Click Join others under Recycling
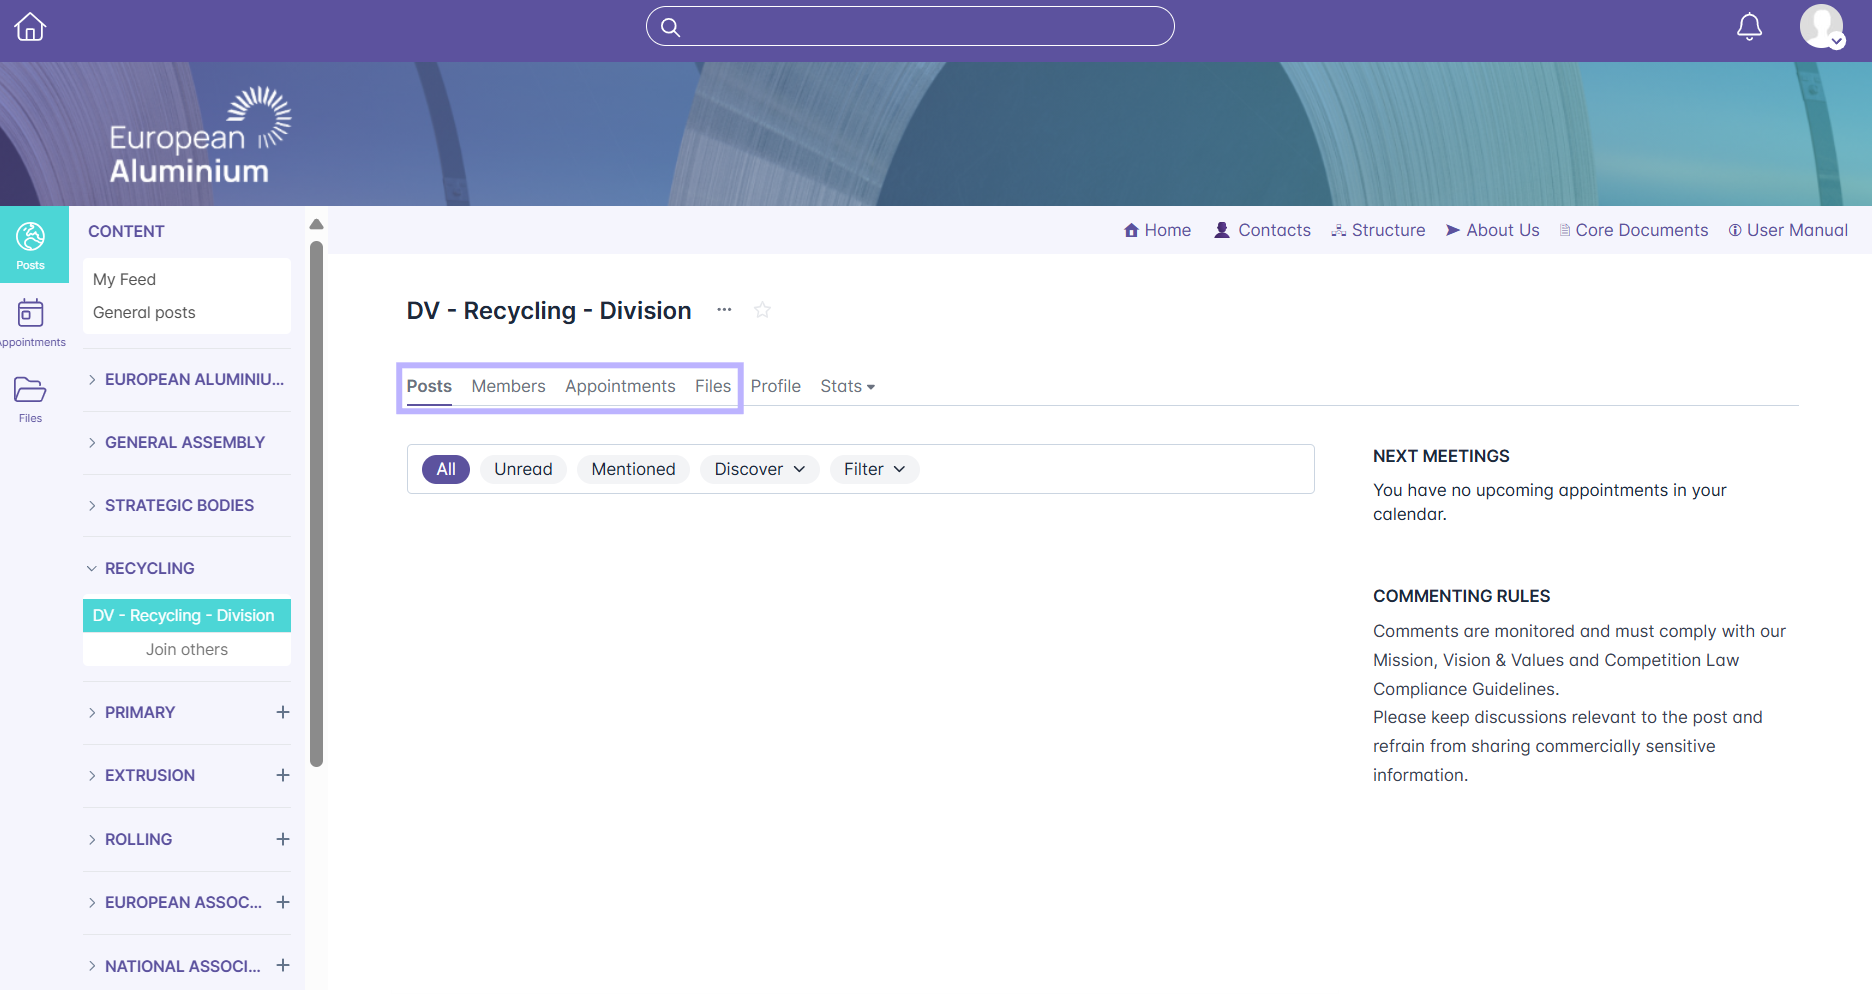This screenshot has width=1872, height=994. 187,649
